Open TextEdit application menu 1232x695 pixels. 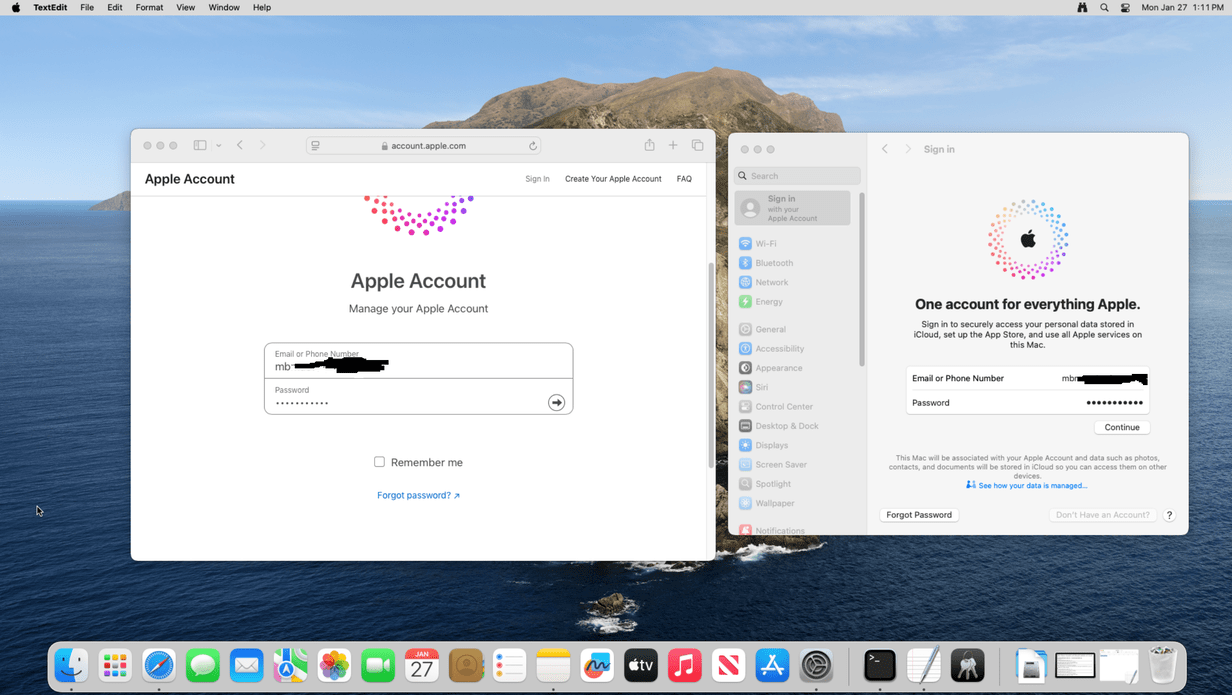(50, 7)
